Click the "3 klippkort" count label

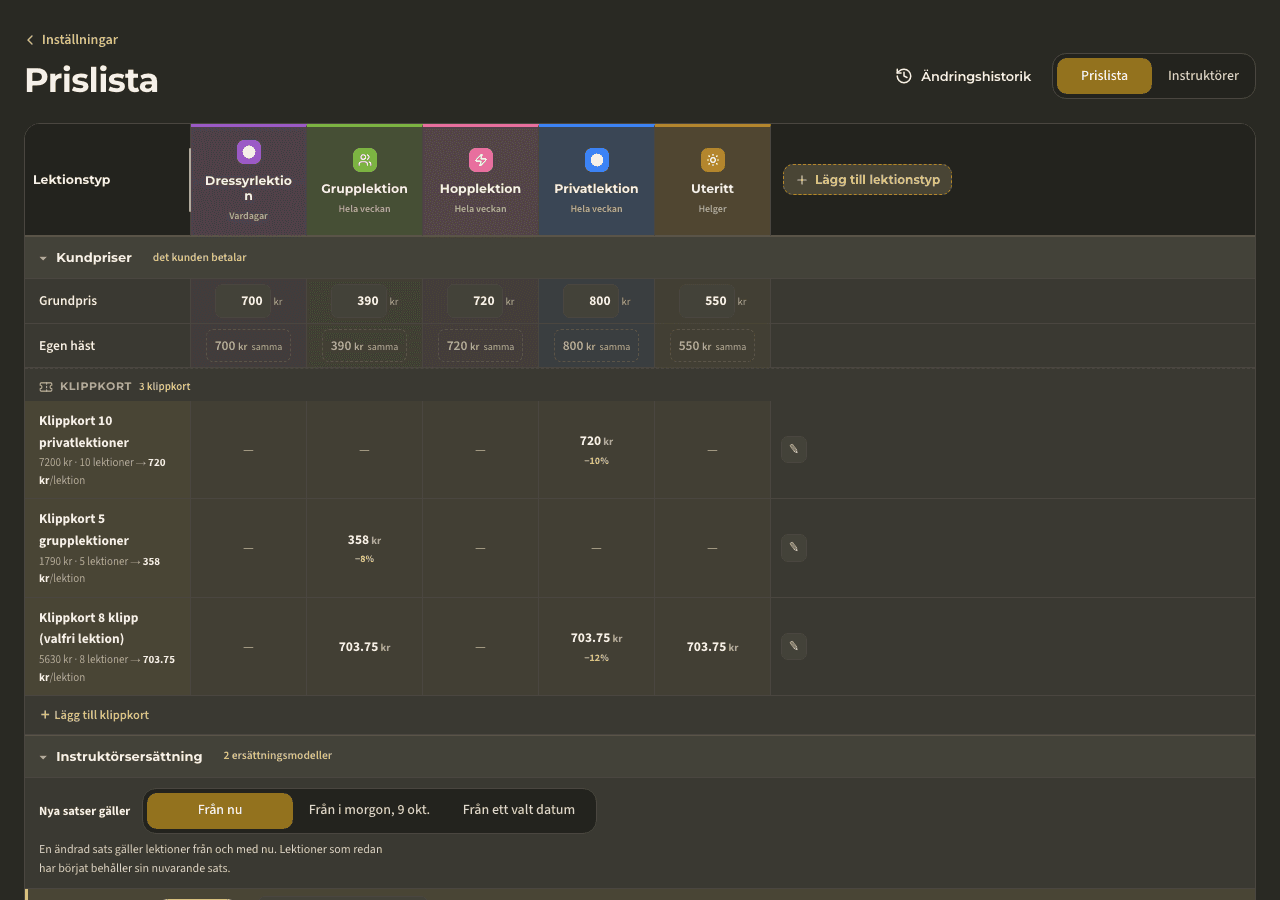pos(165,386)
